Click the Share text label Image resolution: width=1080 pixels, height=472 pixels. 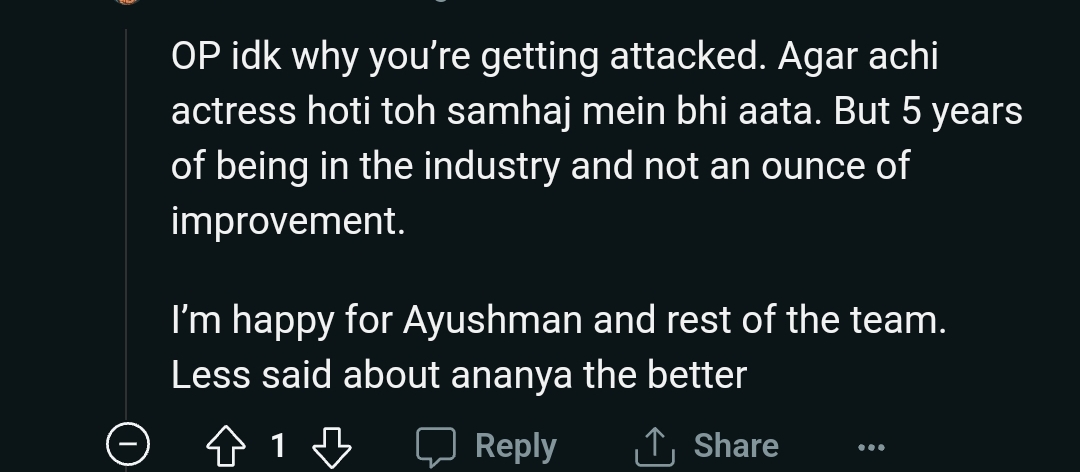tap(736, 446)
